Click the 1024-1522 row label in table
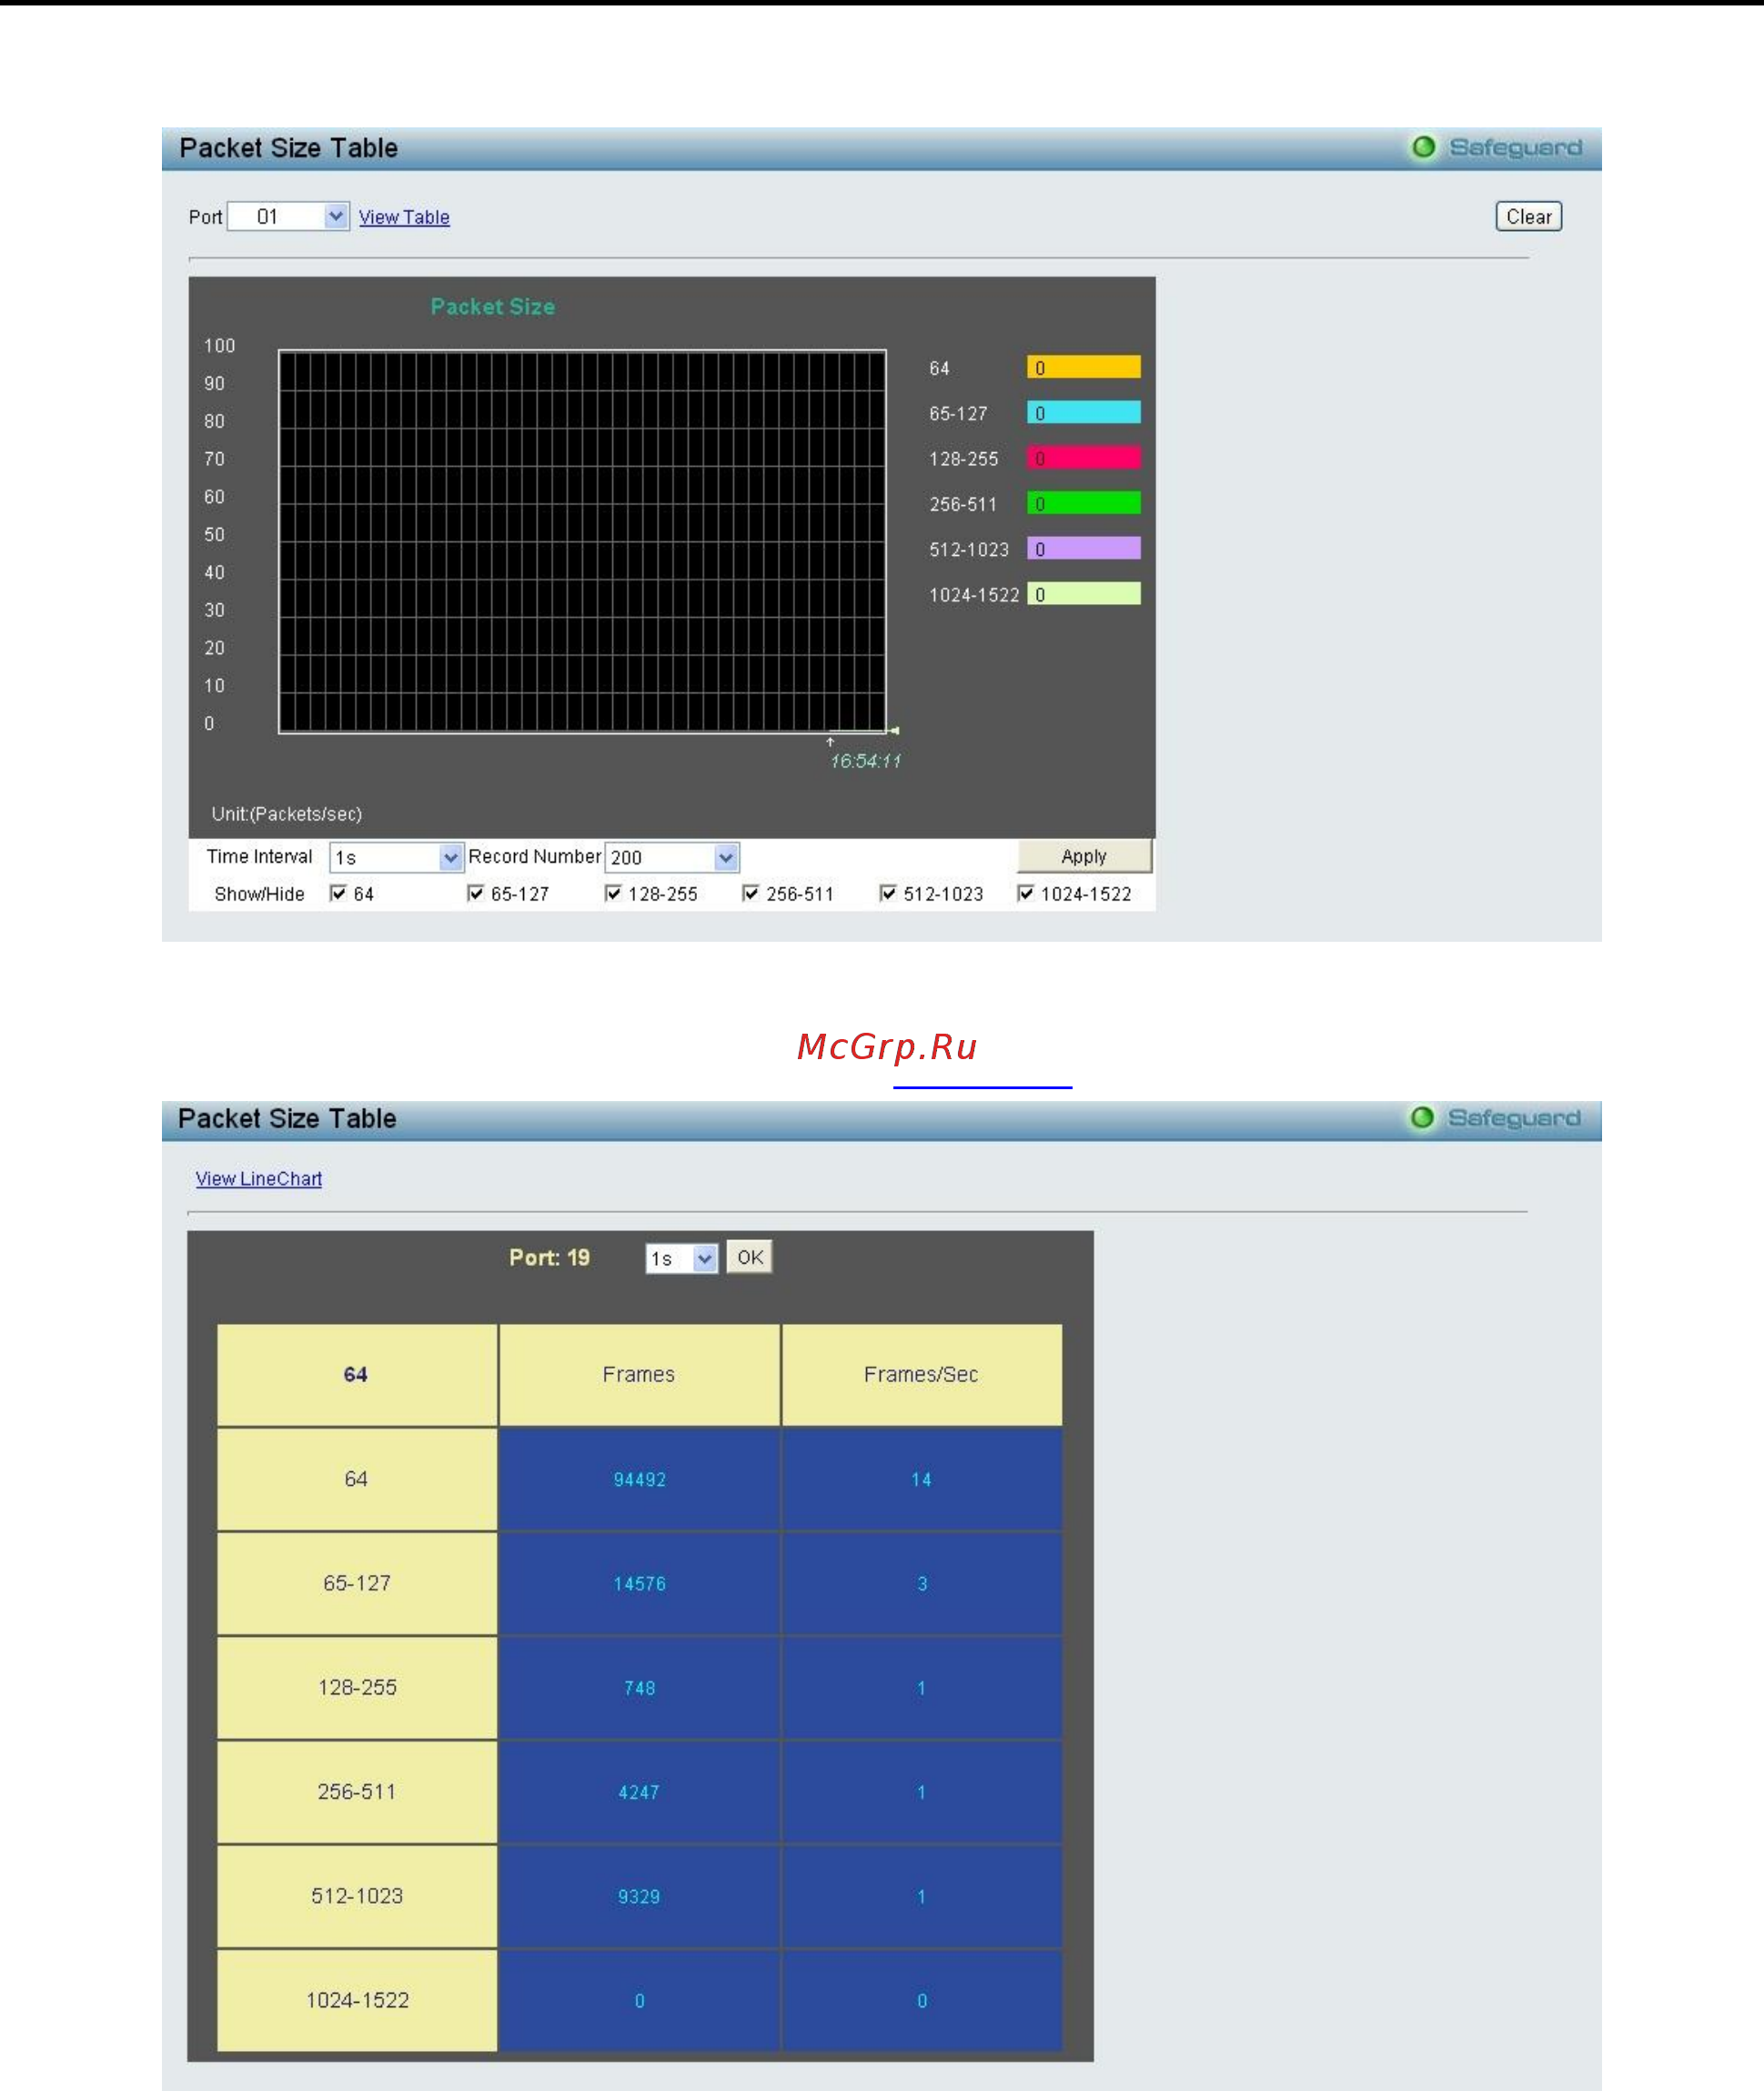The height and width of the screenshot is (2091, 1764). coord(356,2000)
